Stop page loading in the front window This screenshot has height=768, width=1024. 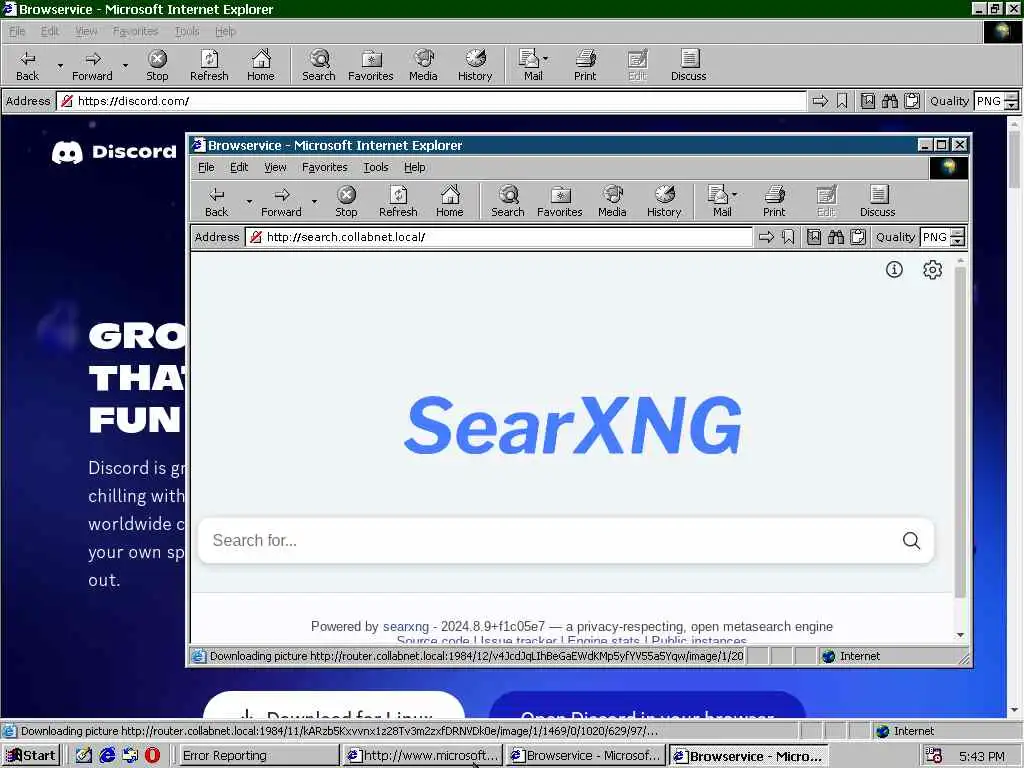346,202
